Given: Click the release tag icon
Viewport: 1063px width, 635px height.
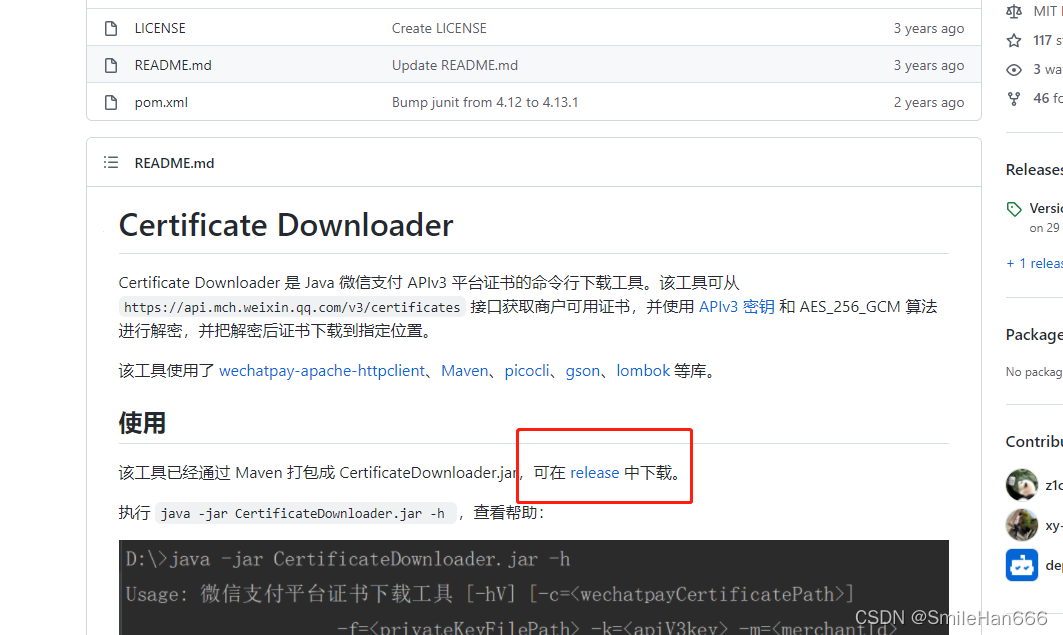Looking at the screenshot, I should [x=1014, y=209].
